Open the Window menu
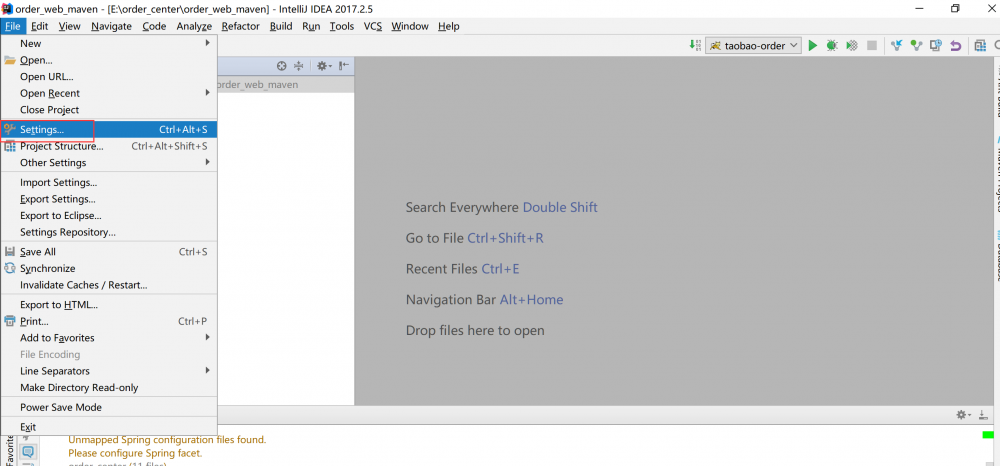 click(410, 26)
